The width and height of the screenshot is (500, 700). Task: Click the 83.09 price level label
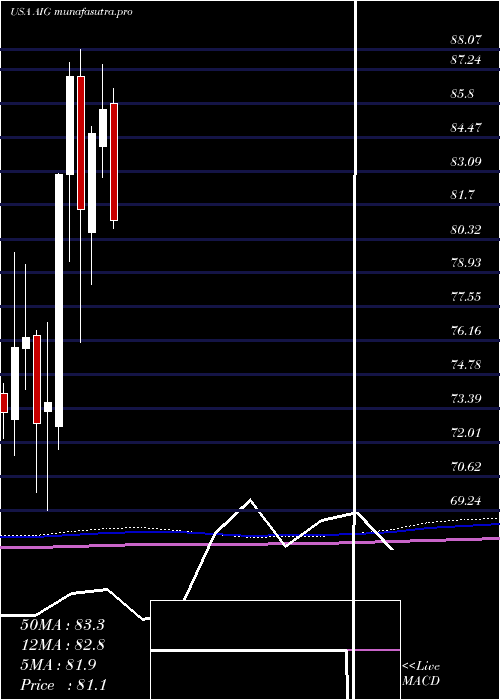point(466,161)
